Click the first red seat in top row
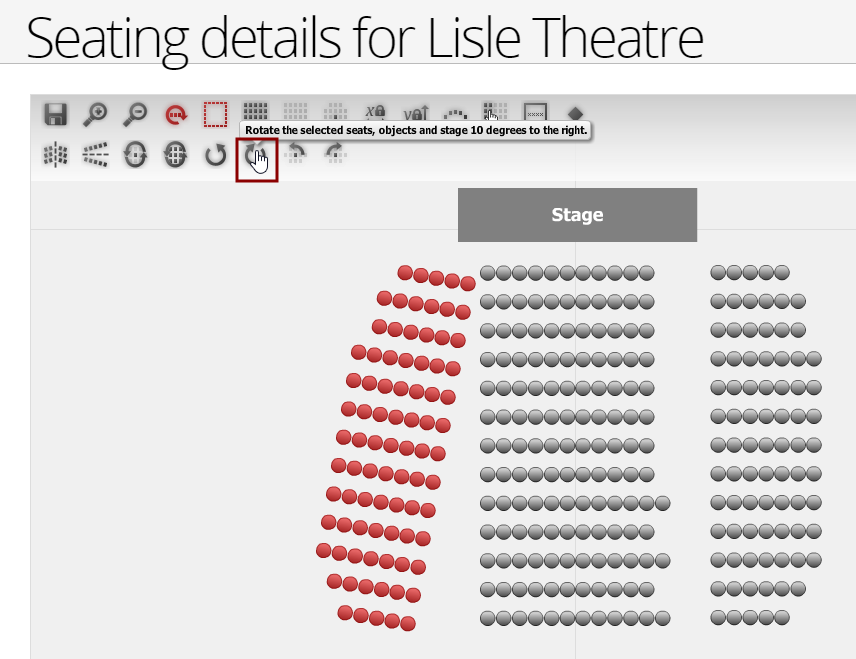 pyautogui.click(x=405, y=273)
